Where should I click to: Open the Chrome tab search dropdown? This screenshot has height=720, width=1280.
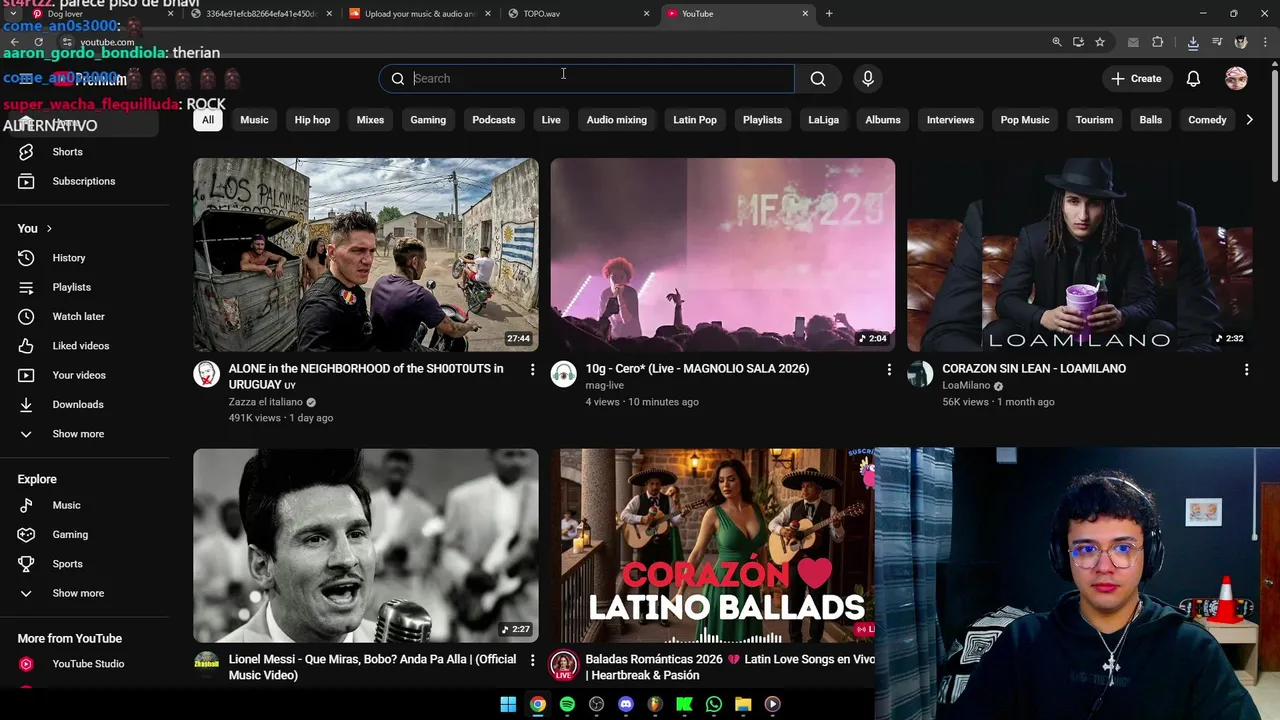(12, 14)
